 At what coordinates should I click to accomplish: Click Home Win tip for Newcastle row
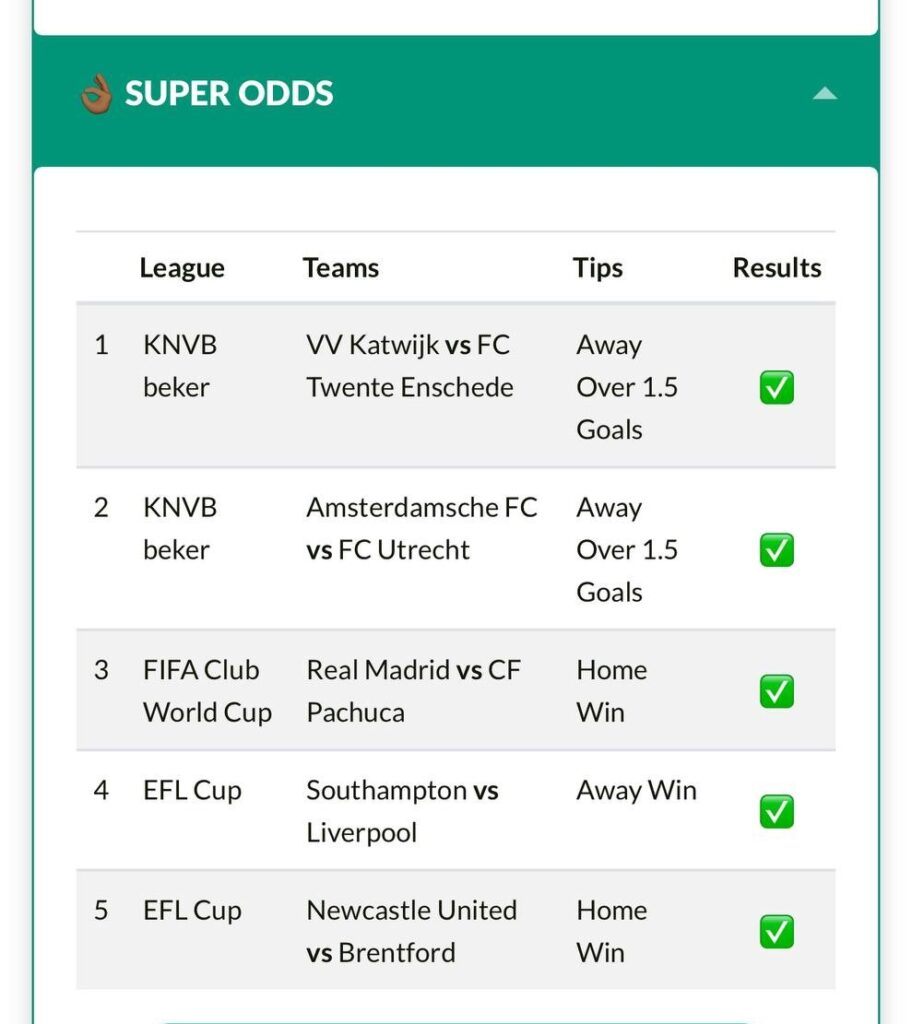pyautogui.click(x=611, y=931)
